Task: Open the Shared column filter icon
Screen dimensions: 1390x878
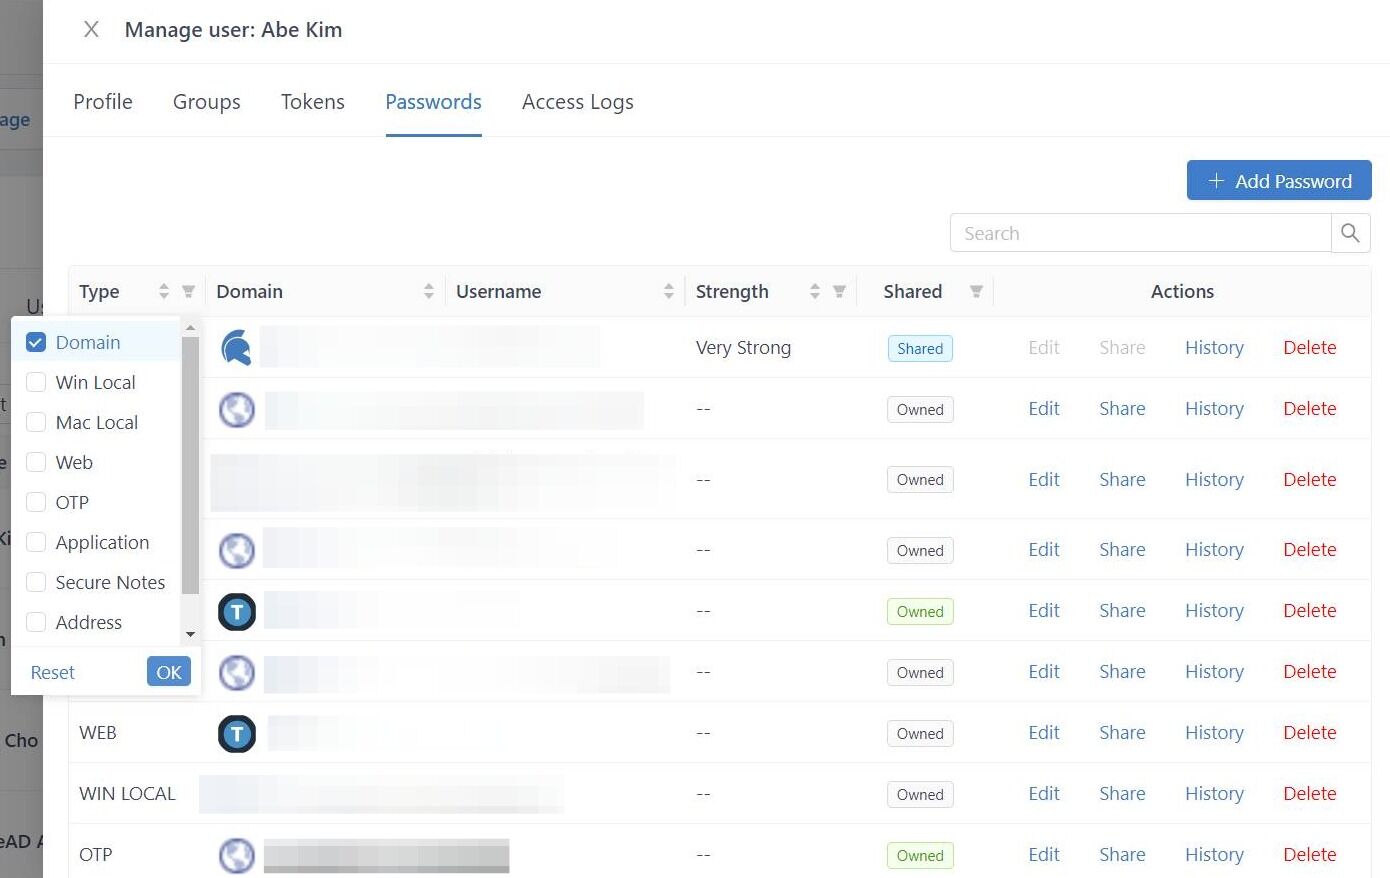Action: (x=975, y=291)
